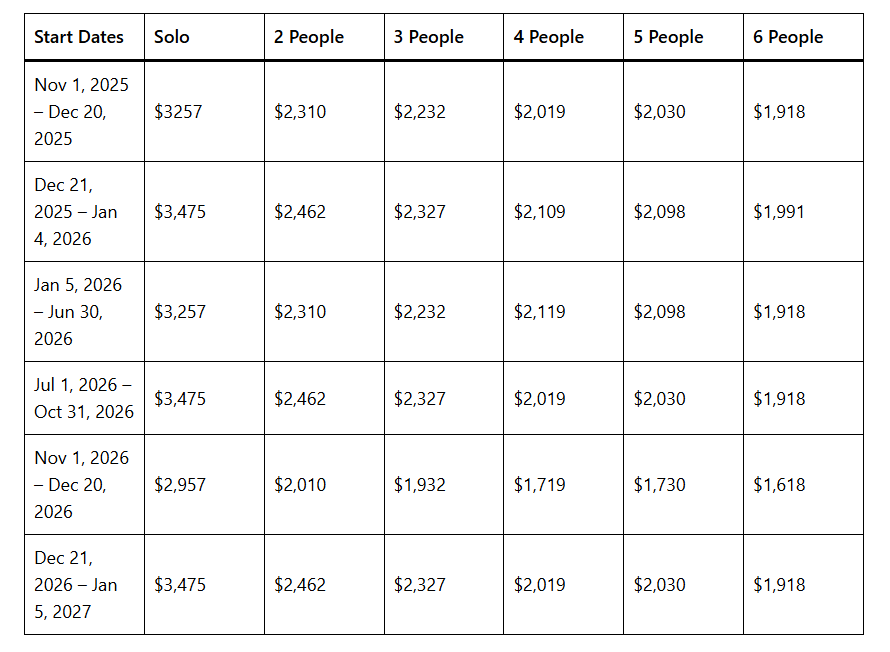Select the $2,957 Solo price cell
The image size is (890, 652).
click(180, 485)
